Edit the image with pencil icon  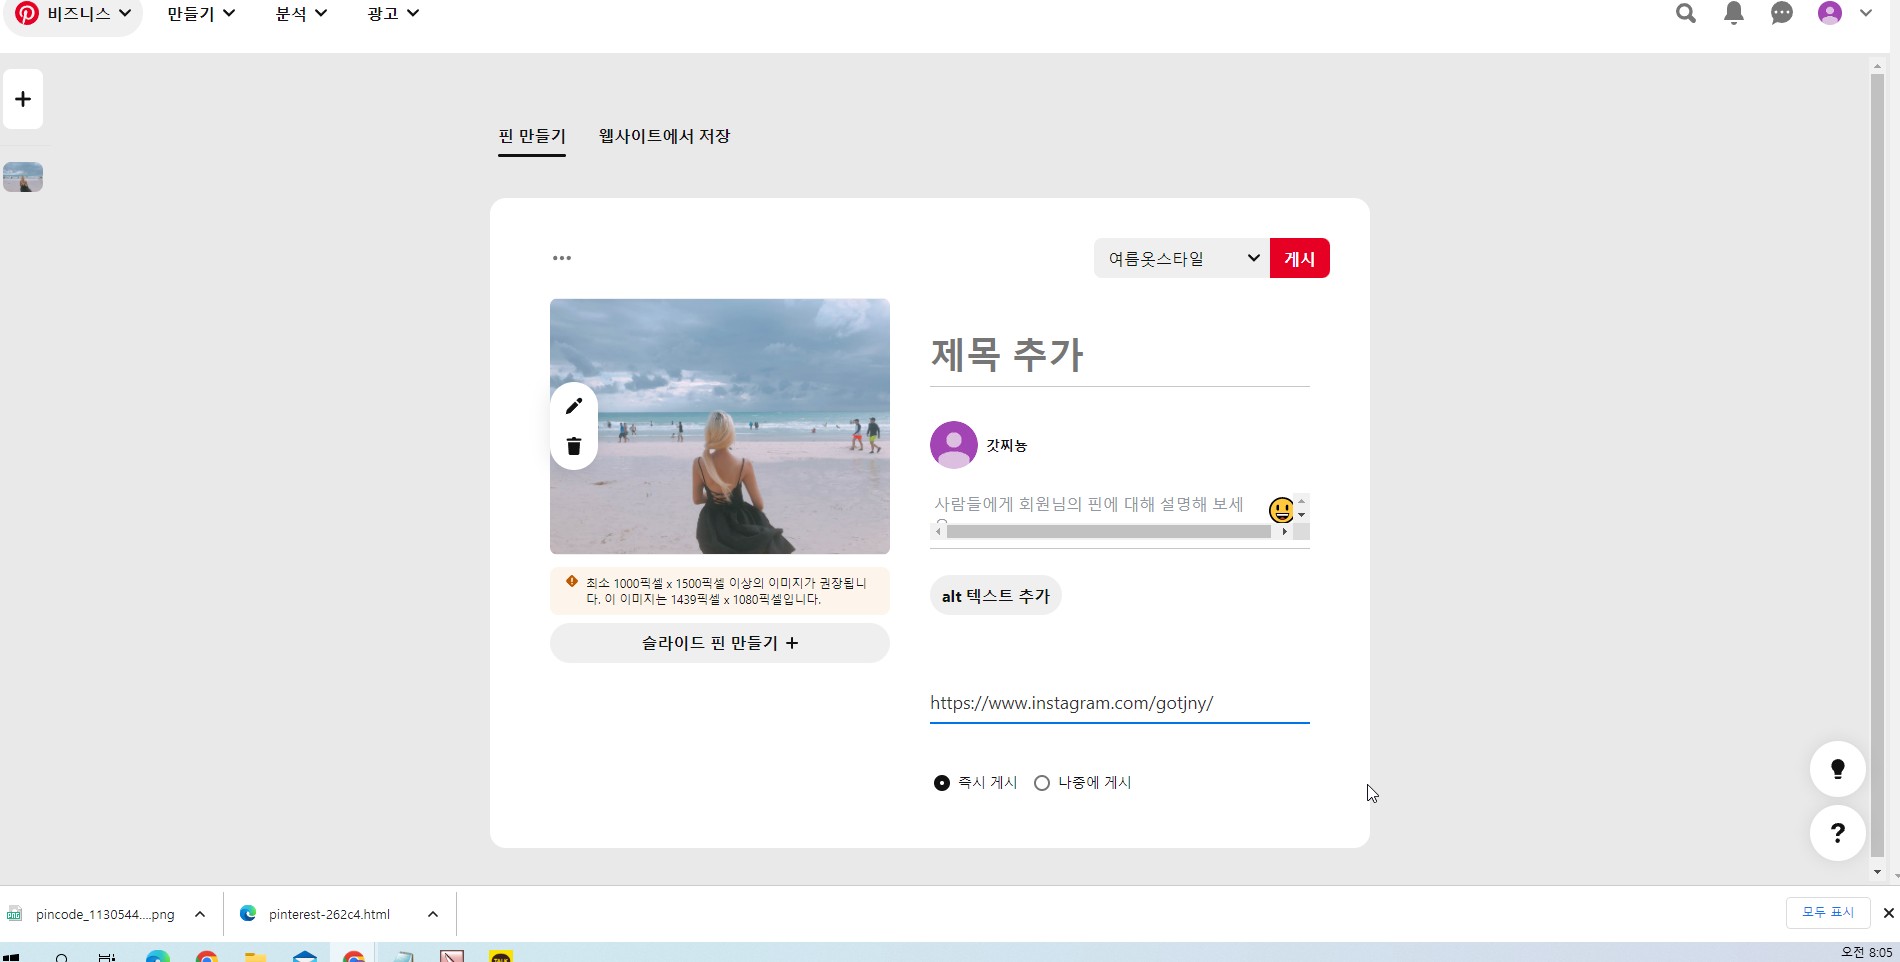[574, 406]
